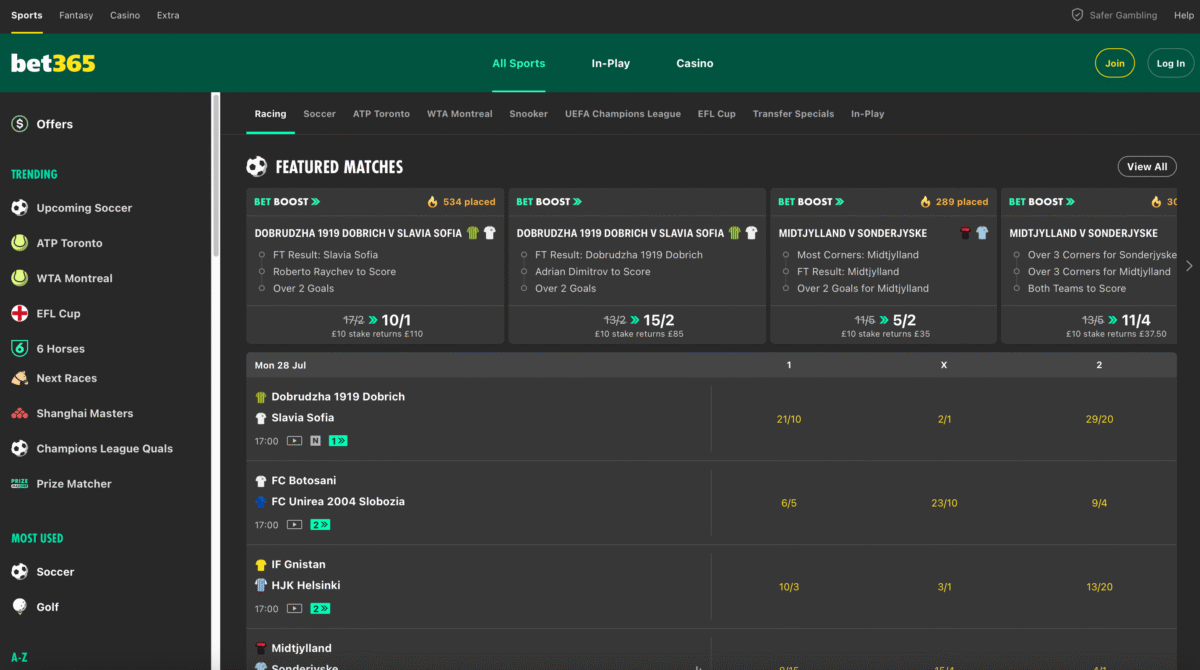Open the Next Races horse icon

coord(19,378)
